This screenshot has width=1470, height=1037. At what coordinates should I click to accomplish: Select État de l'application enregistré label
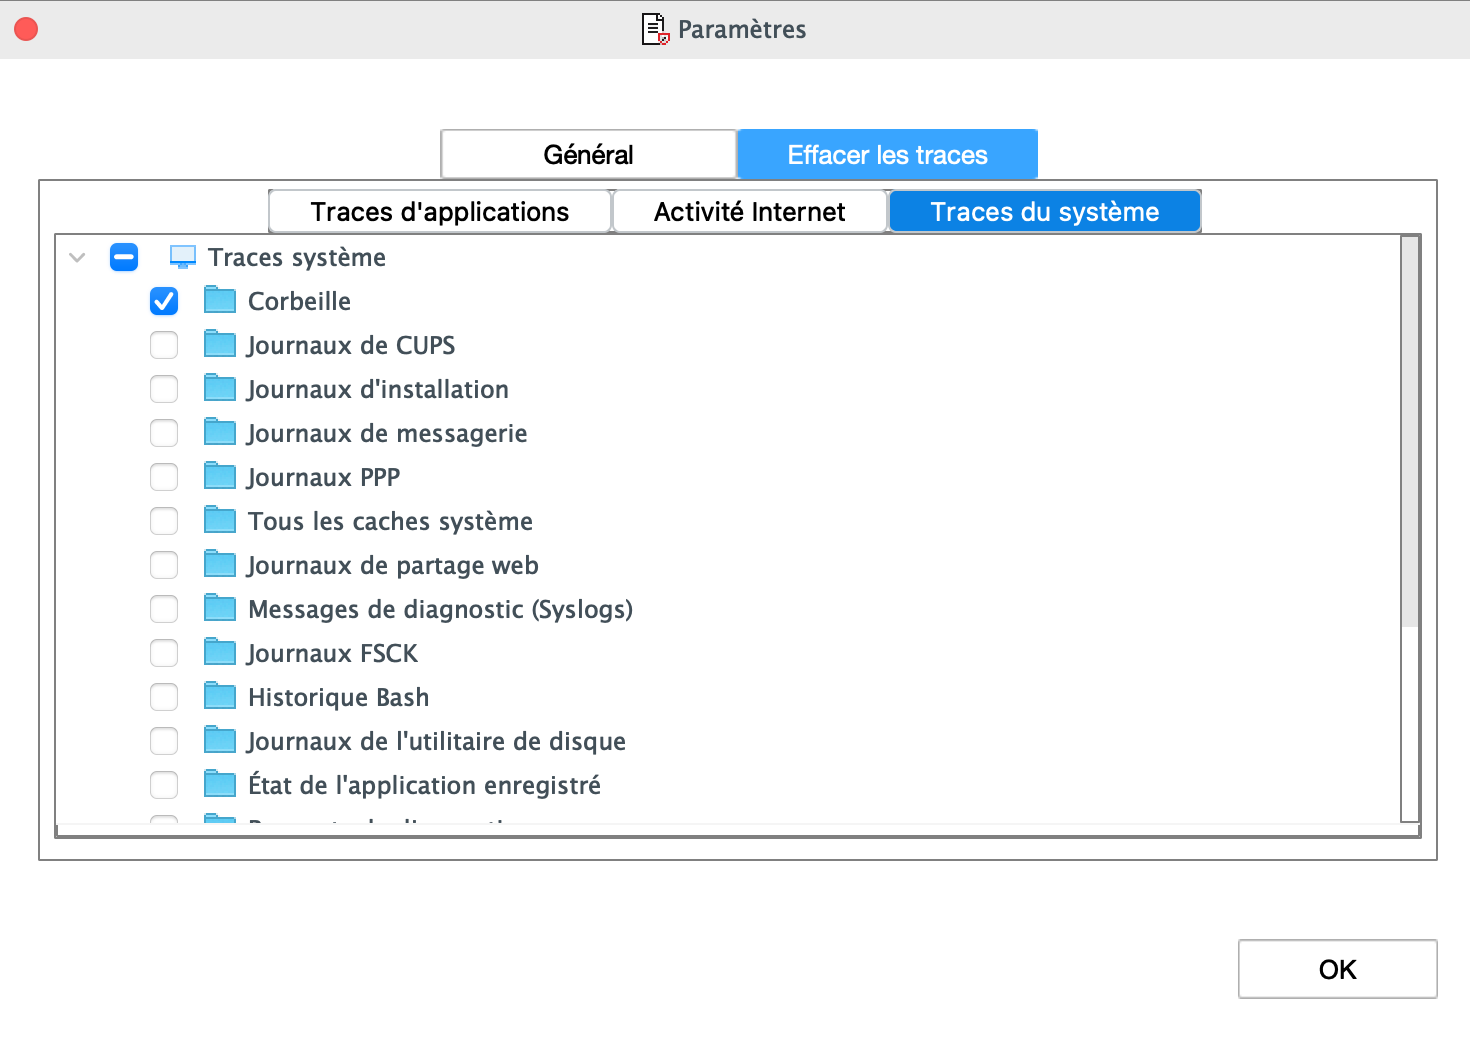pos(424,785)
